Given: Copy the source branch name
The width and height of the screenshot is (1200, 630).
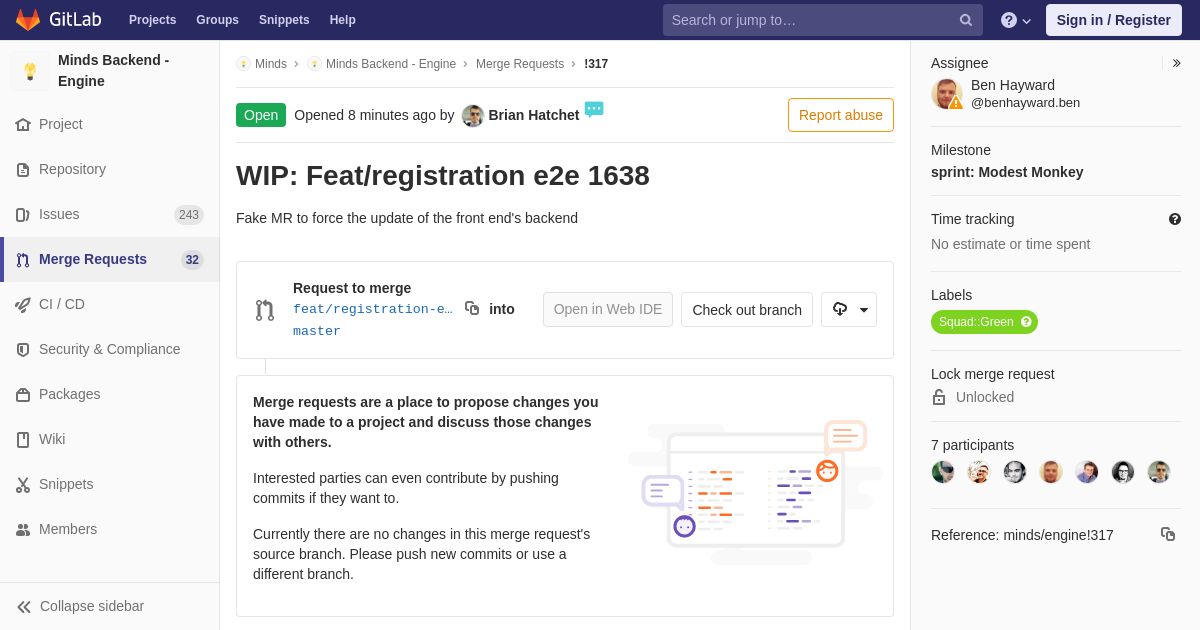Looking at the screenshot, I should pos(472,309).
